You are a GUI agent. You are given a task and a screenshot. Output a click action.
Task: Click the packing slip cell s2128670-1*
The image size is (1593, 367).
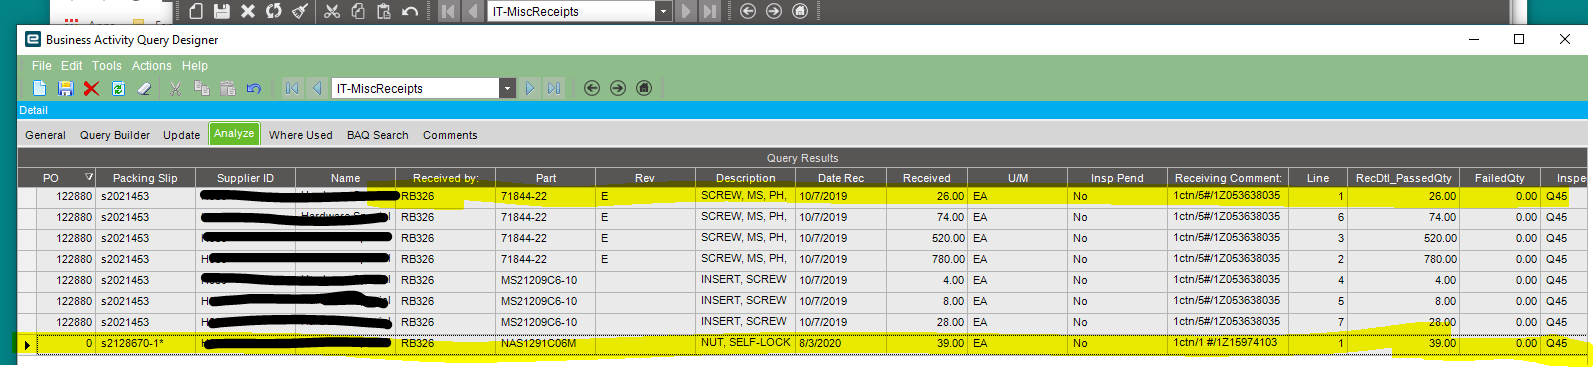145,343
